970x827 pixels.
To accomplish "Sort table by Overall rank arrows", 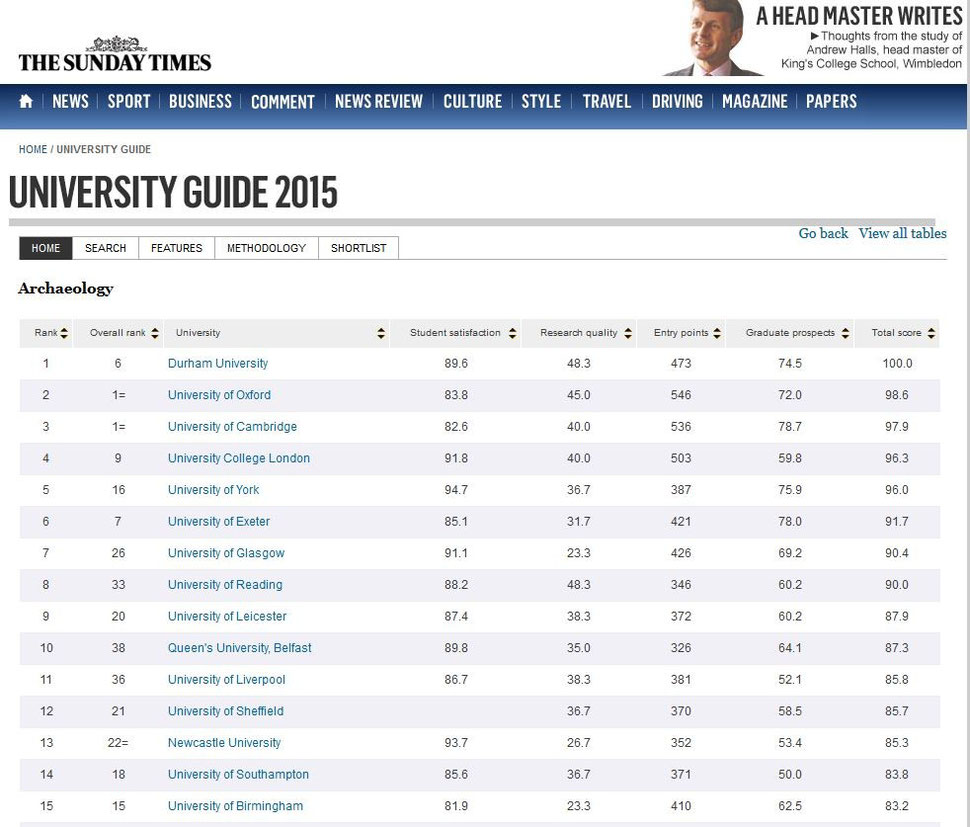I will click(x=155, y=333).
